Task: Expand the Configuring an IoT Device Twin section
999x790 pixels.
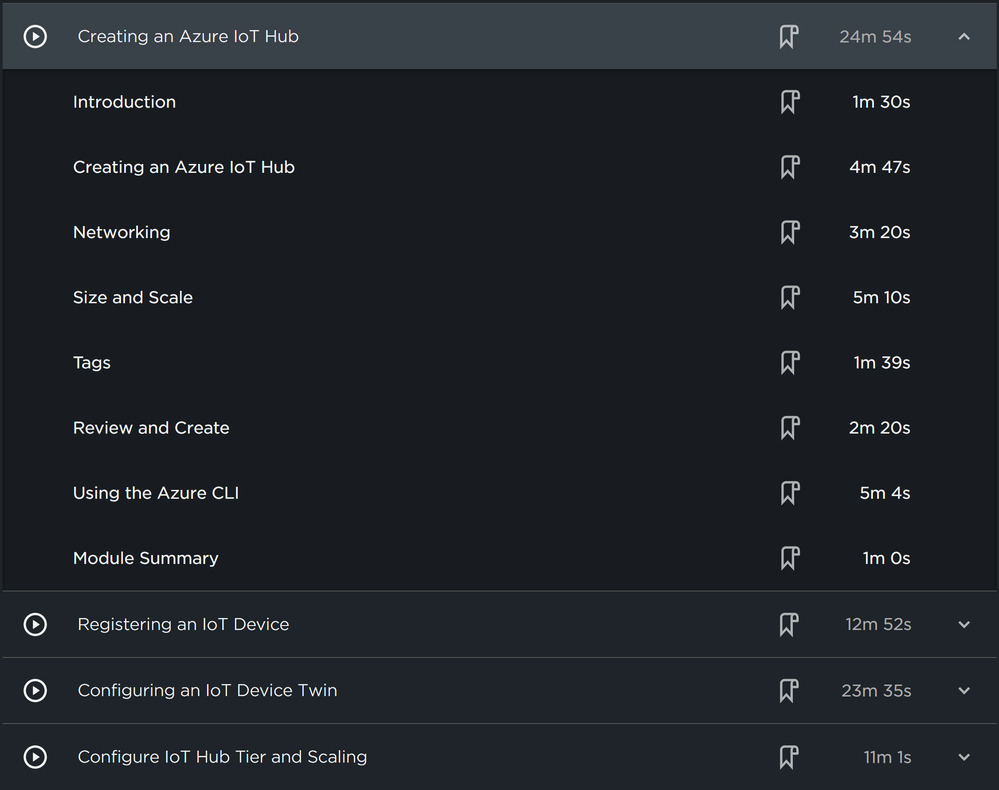Action: pos(964,691)
